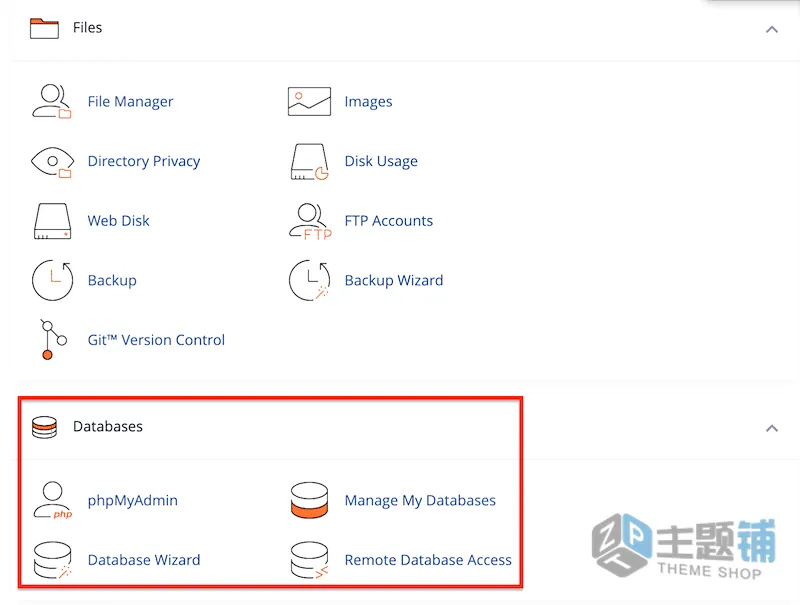Open the Backup link
800x605 pixels.
pos(112,281)
